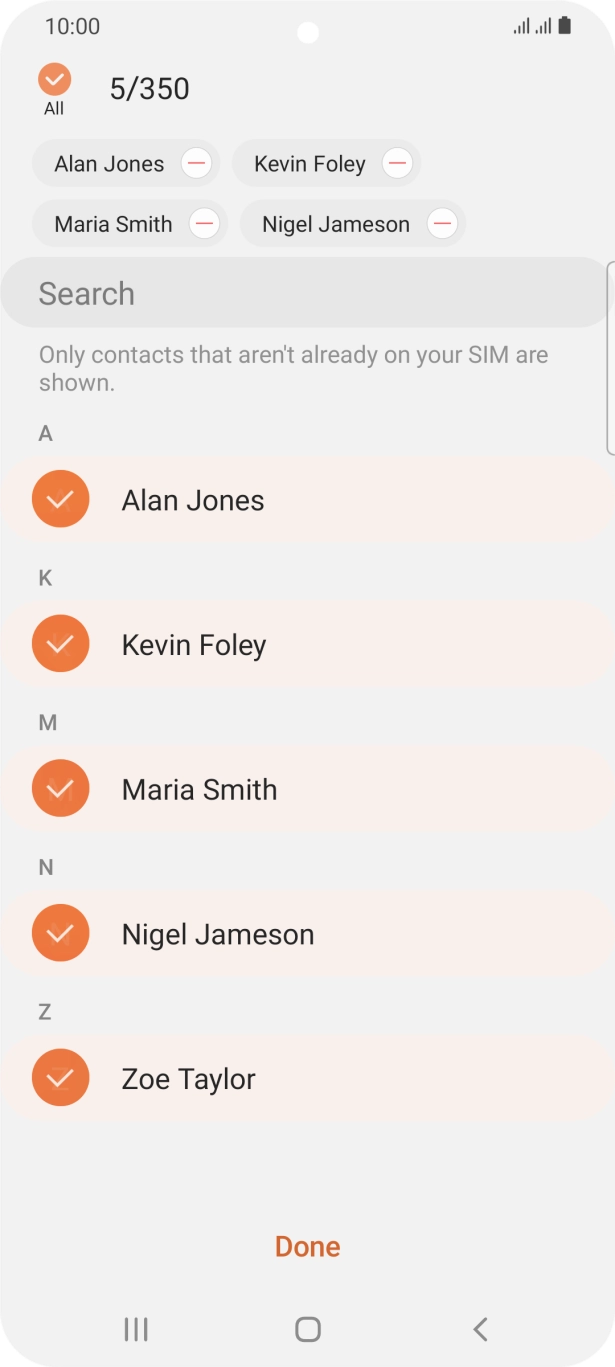The image size is (615, 1367).
Task: Tap the Zoe Taylor contact name
Action: tap(189, 1079)
